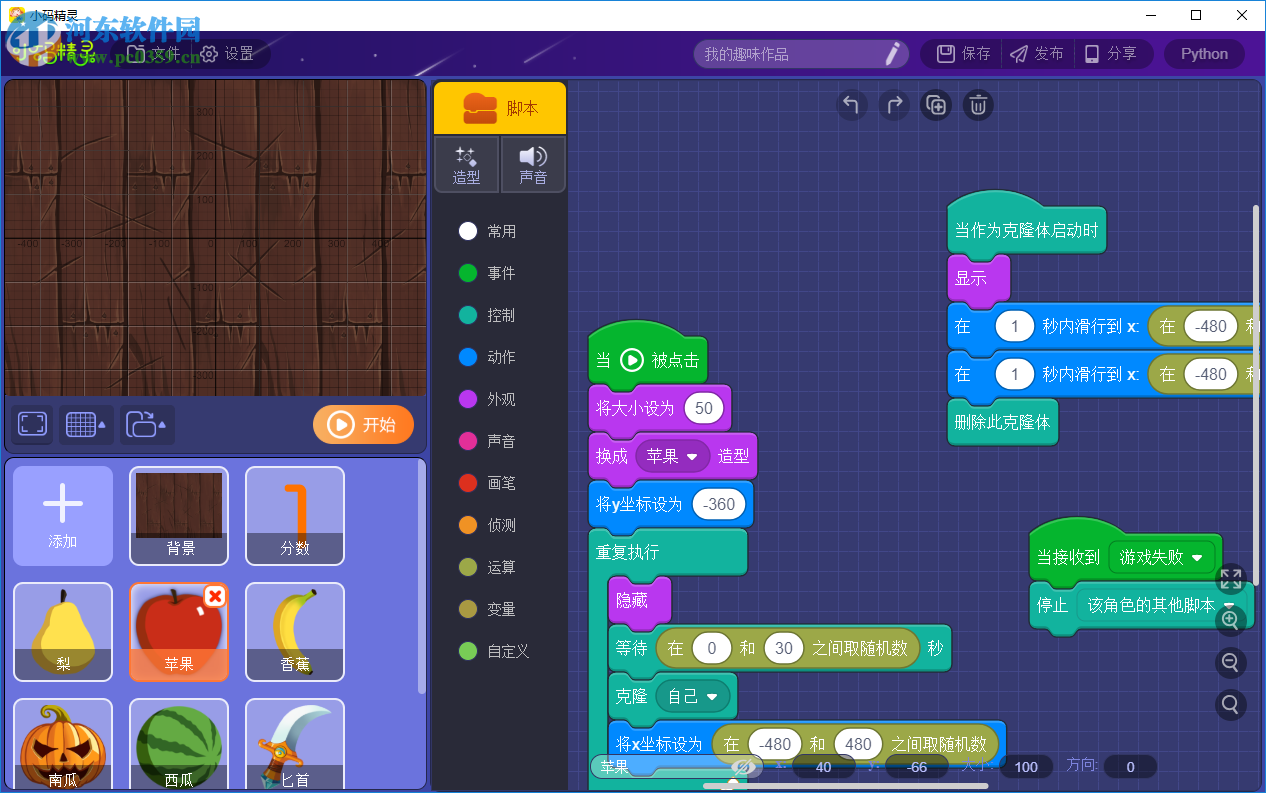Switch to the 造型 tab
The height and width of the screenshot is (793, 1266).
tap(466, 165)
